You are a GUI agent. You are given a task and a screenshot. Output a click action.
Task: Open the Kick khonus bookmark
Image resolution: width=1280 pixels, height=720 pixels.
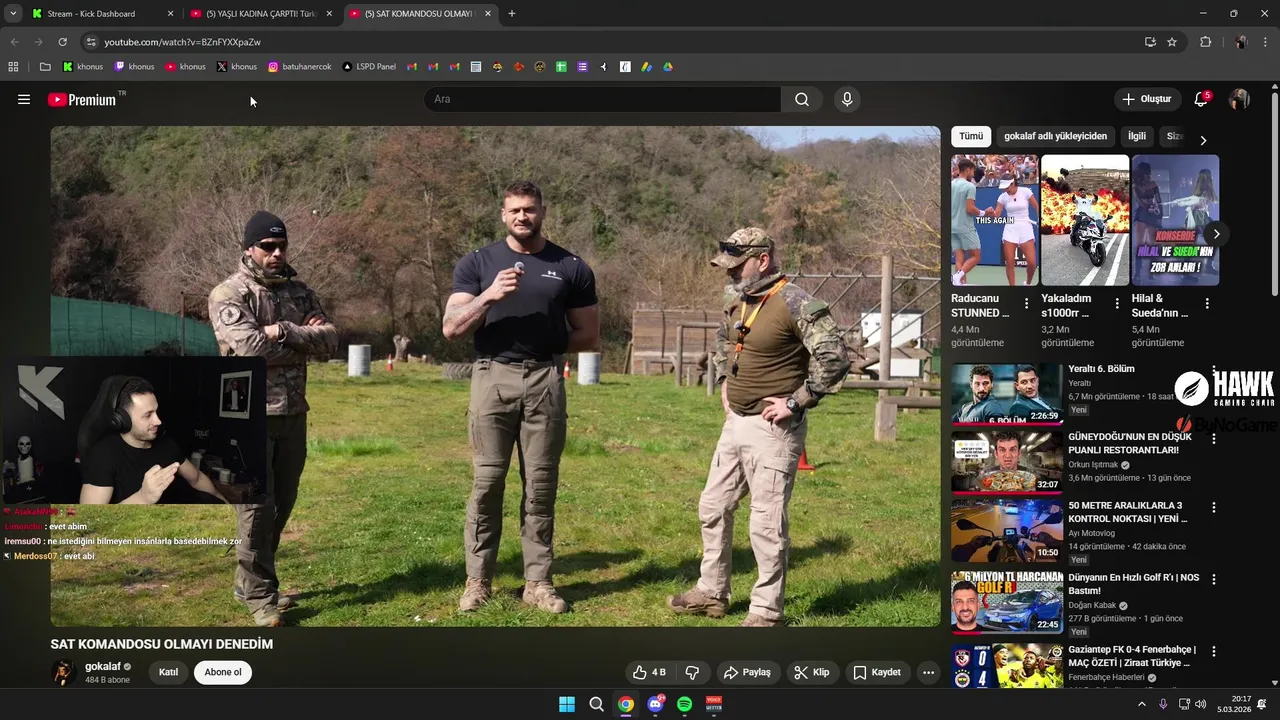(x=83, y=67)
